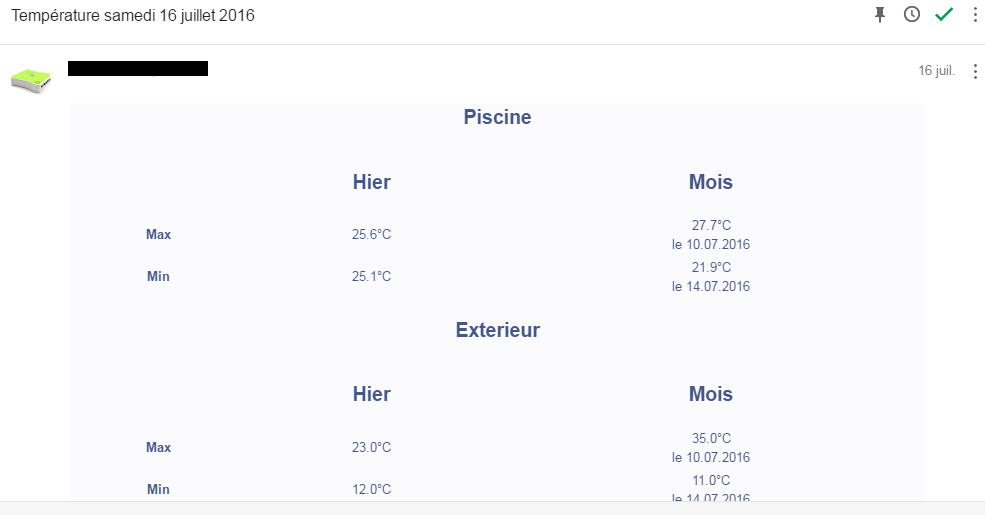Click the Piscine min value 25.1°C
Image resolution: width=985 pixels, height=515 pixels.
(x=371, y=277)
